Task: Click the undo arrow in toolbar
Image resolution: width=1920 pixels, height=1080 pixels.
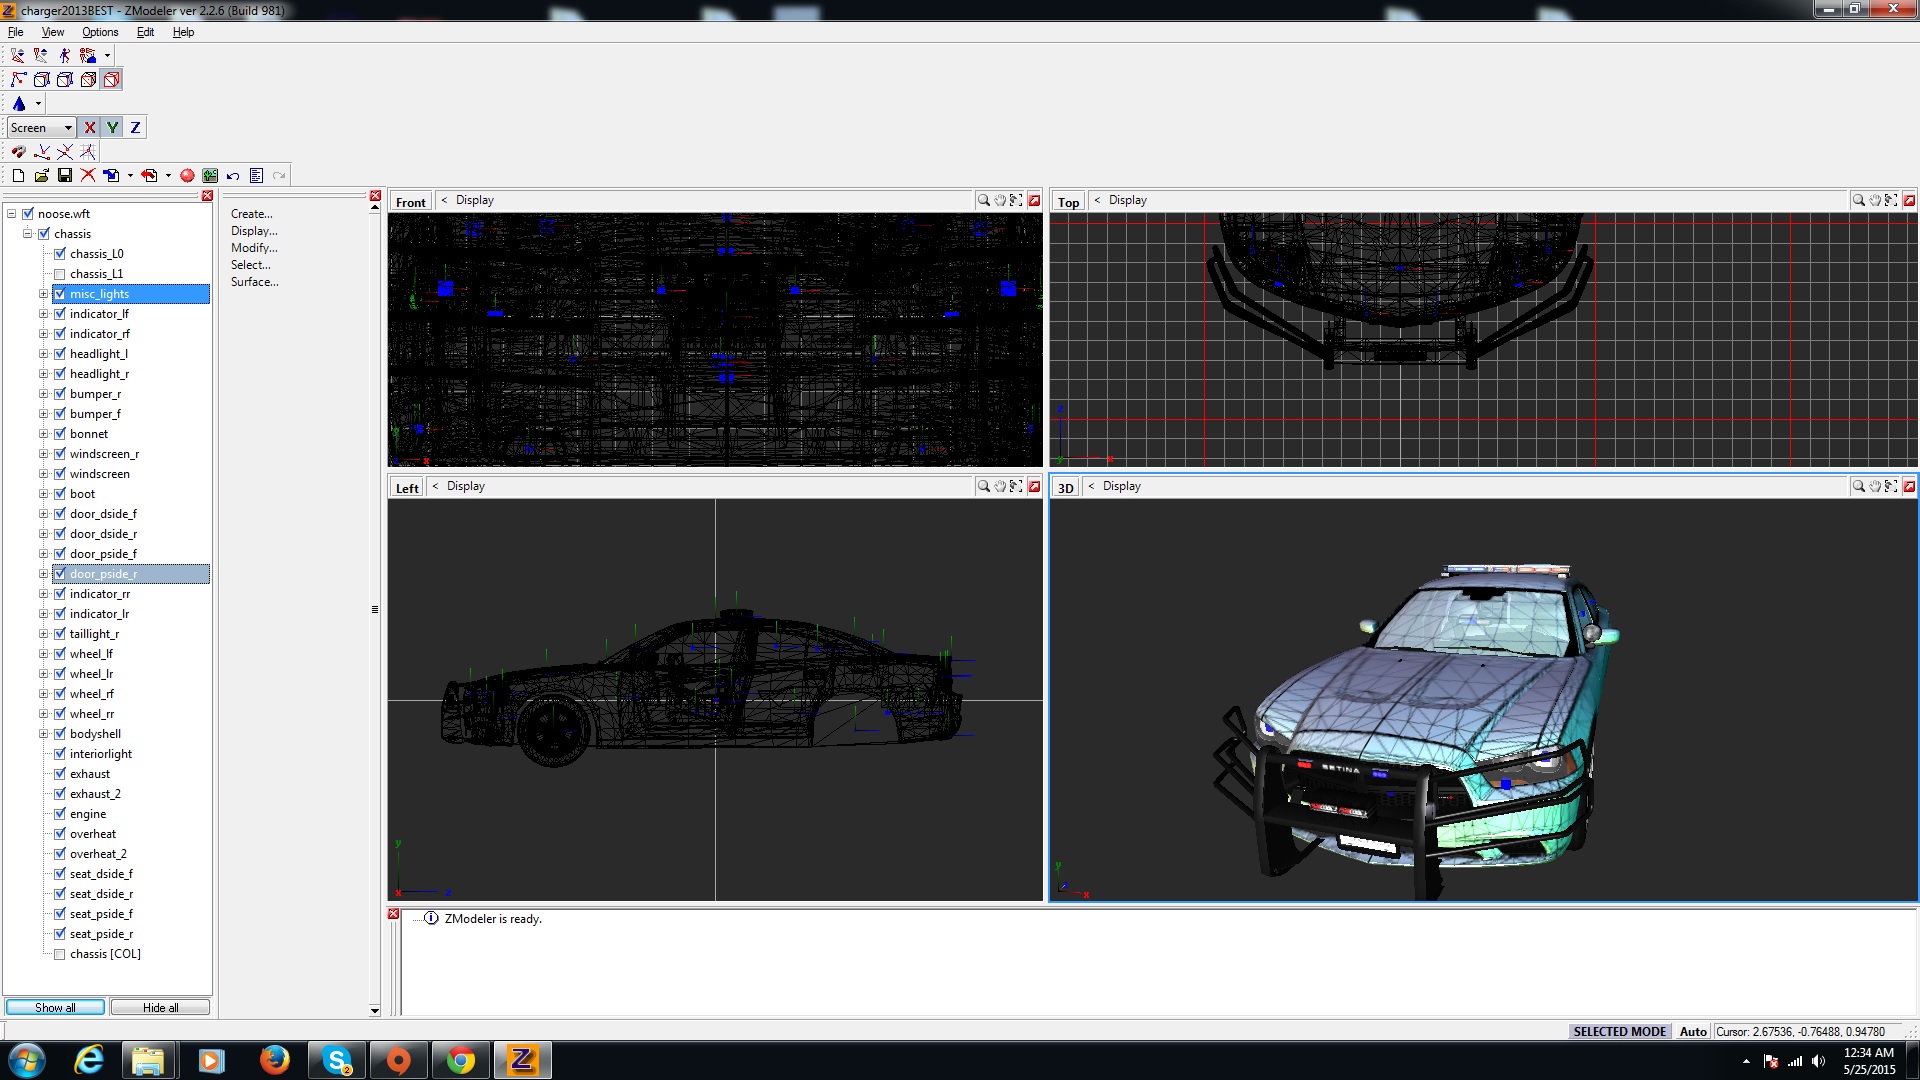Action: pos(233,175)
